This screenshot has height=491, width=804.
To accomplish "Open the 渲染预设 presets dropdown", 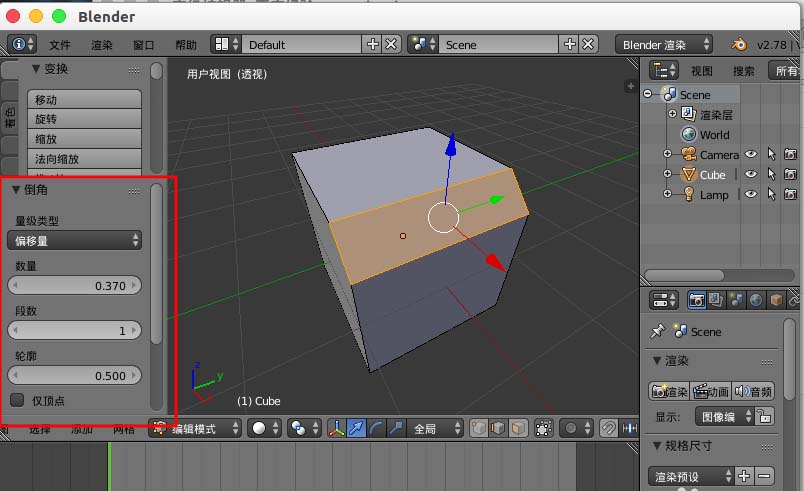I will [x=691, y=476].
